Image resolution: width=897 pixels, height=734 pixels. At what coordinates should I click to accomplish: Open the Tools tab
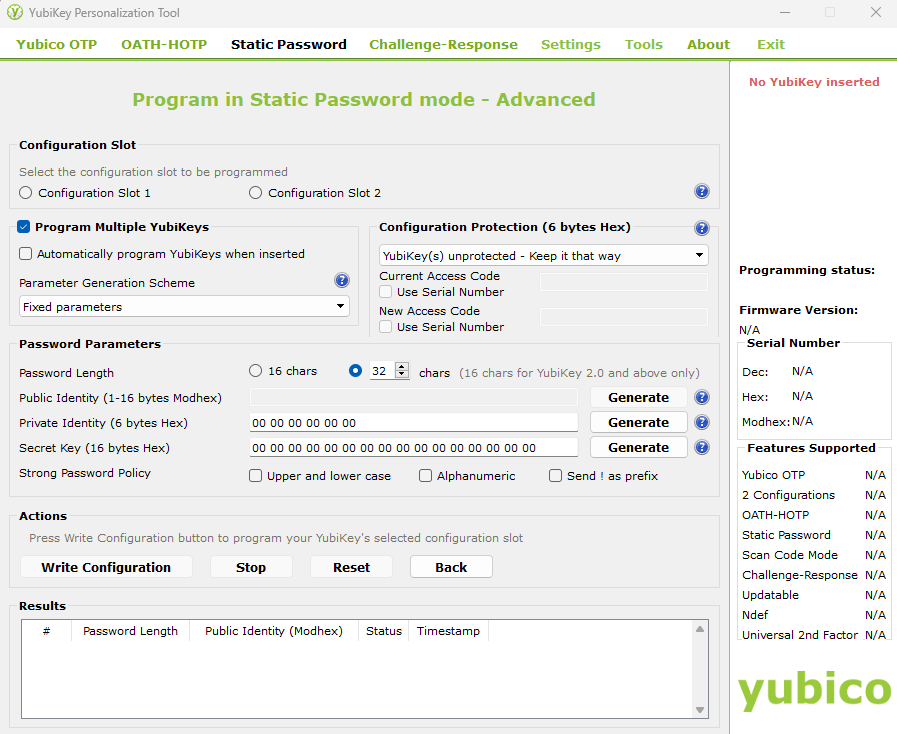point(644,45)
